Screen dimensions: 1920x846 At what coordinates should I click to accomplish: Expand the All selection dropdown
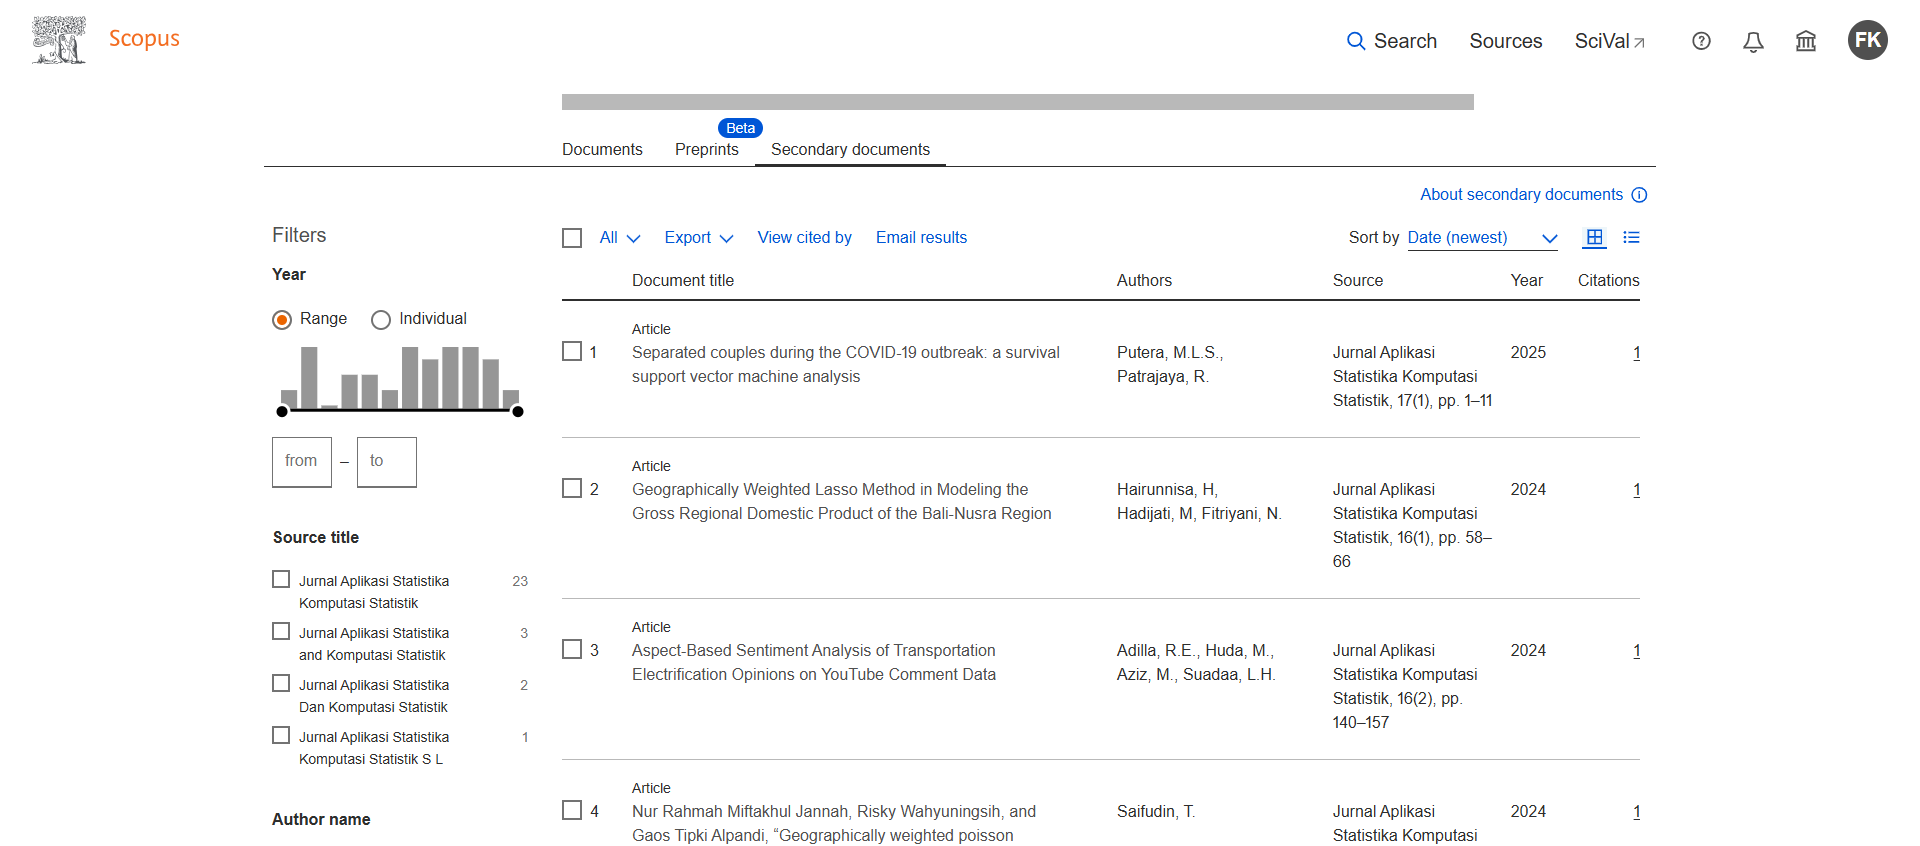click(619, 238)
